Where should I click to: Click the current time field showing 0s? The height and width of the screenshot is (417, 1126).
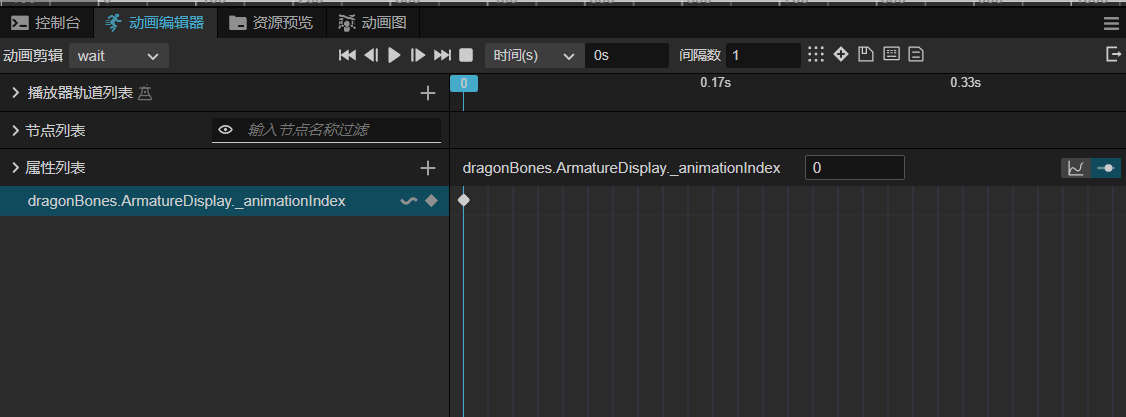pyautogui.click(x=626, y=56)
